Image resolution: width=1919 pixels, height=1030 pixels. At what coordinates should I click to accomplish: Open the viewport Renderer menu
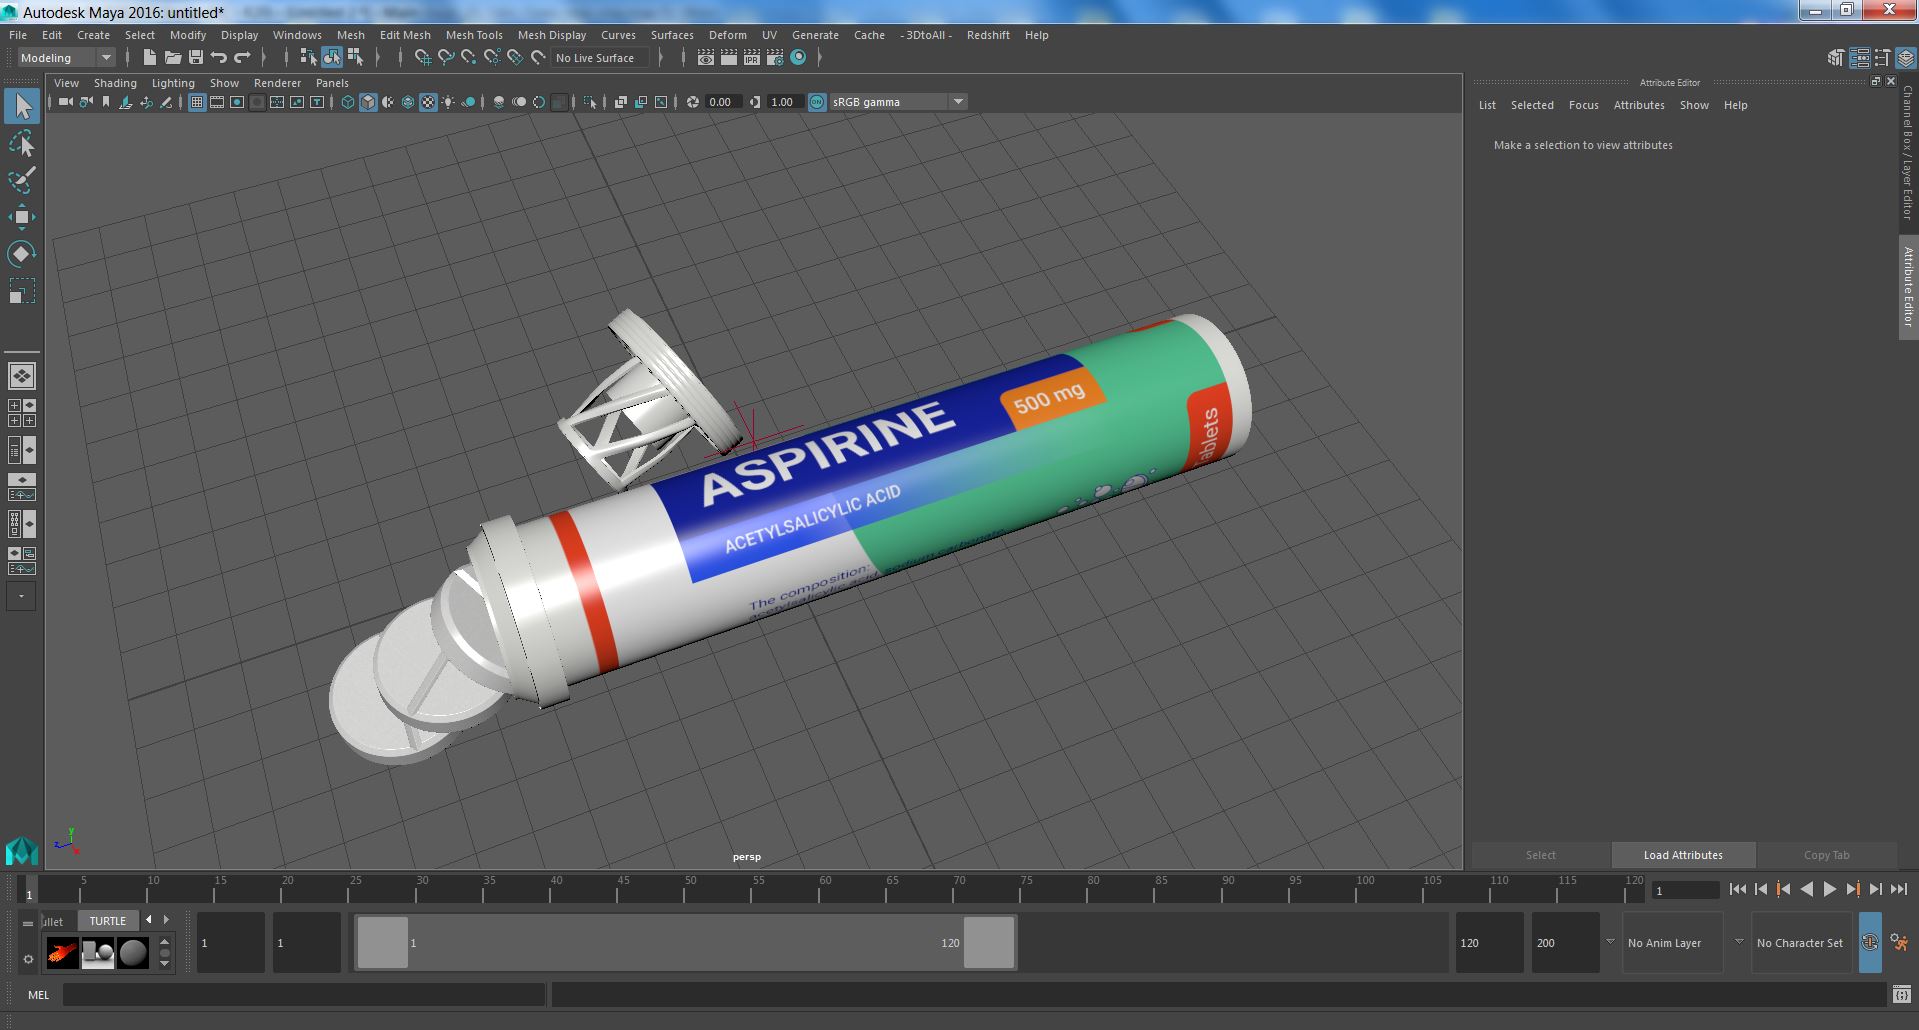(277, 83)
